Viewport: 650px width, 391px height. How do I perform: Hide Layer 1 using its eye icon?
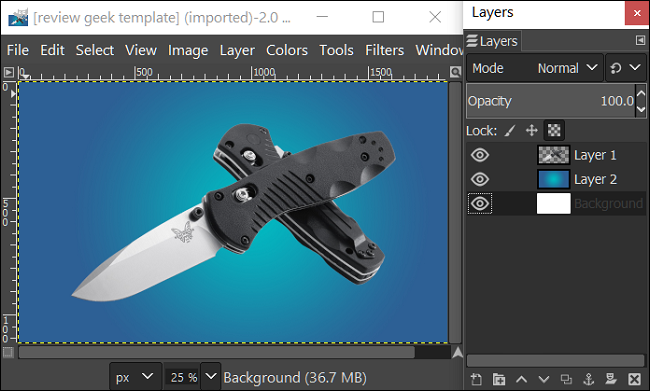[x=480, y=155]
